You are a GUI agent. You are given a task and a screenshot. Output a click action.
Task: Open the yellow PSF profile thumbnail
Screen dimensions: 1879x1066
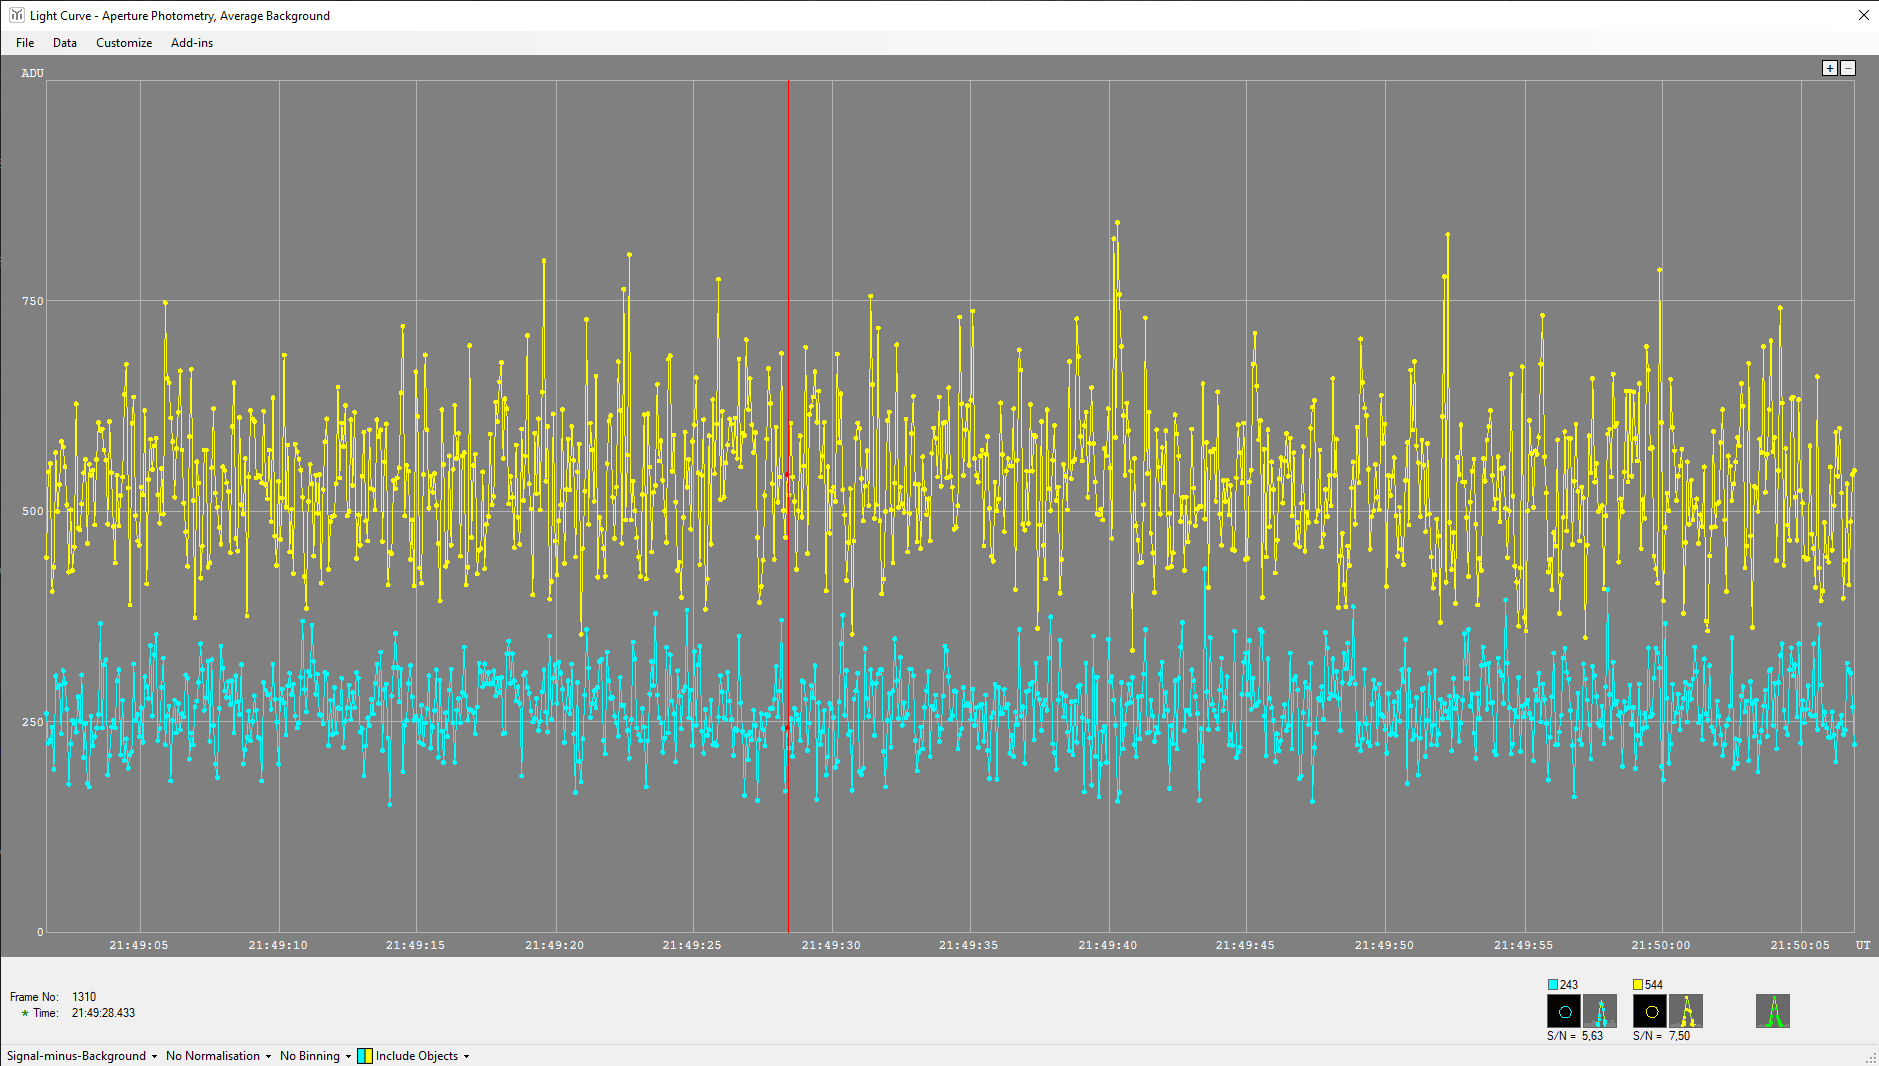point(1686,1011)
